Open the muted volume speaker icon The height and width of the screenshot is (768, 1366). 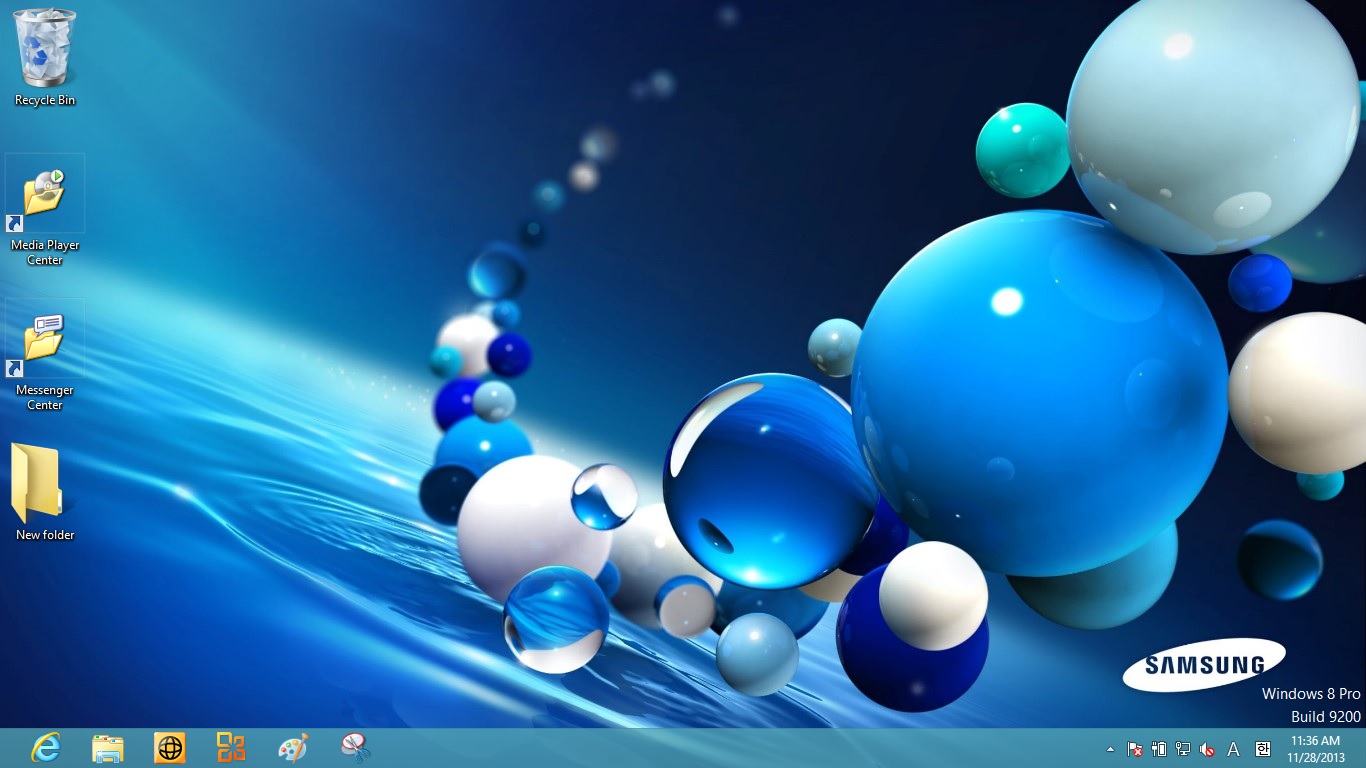(x=1207, y=748)
